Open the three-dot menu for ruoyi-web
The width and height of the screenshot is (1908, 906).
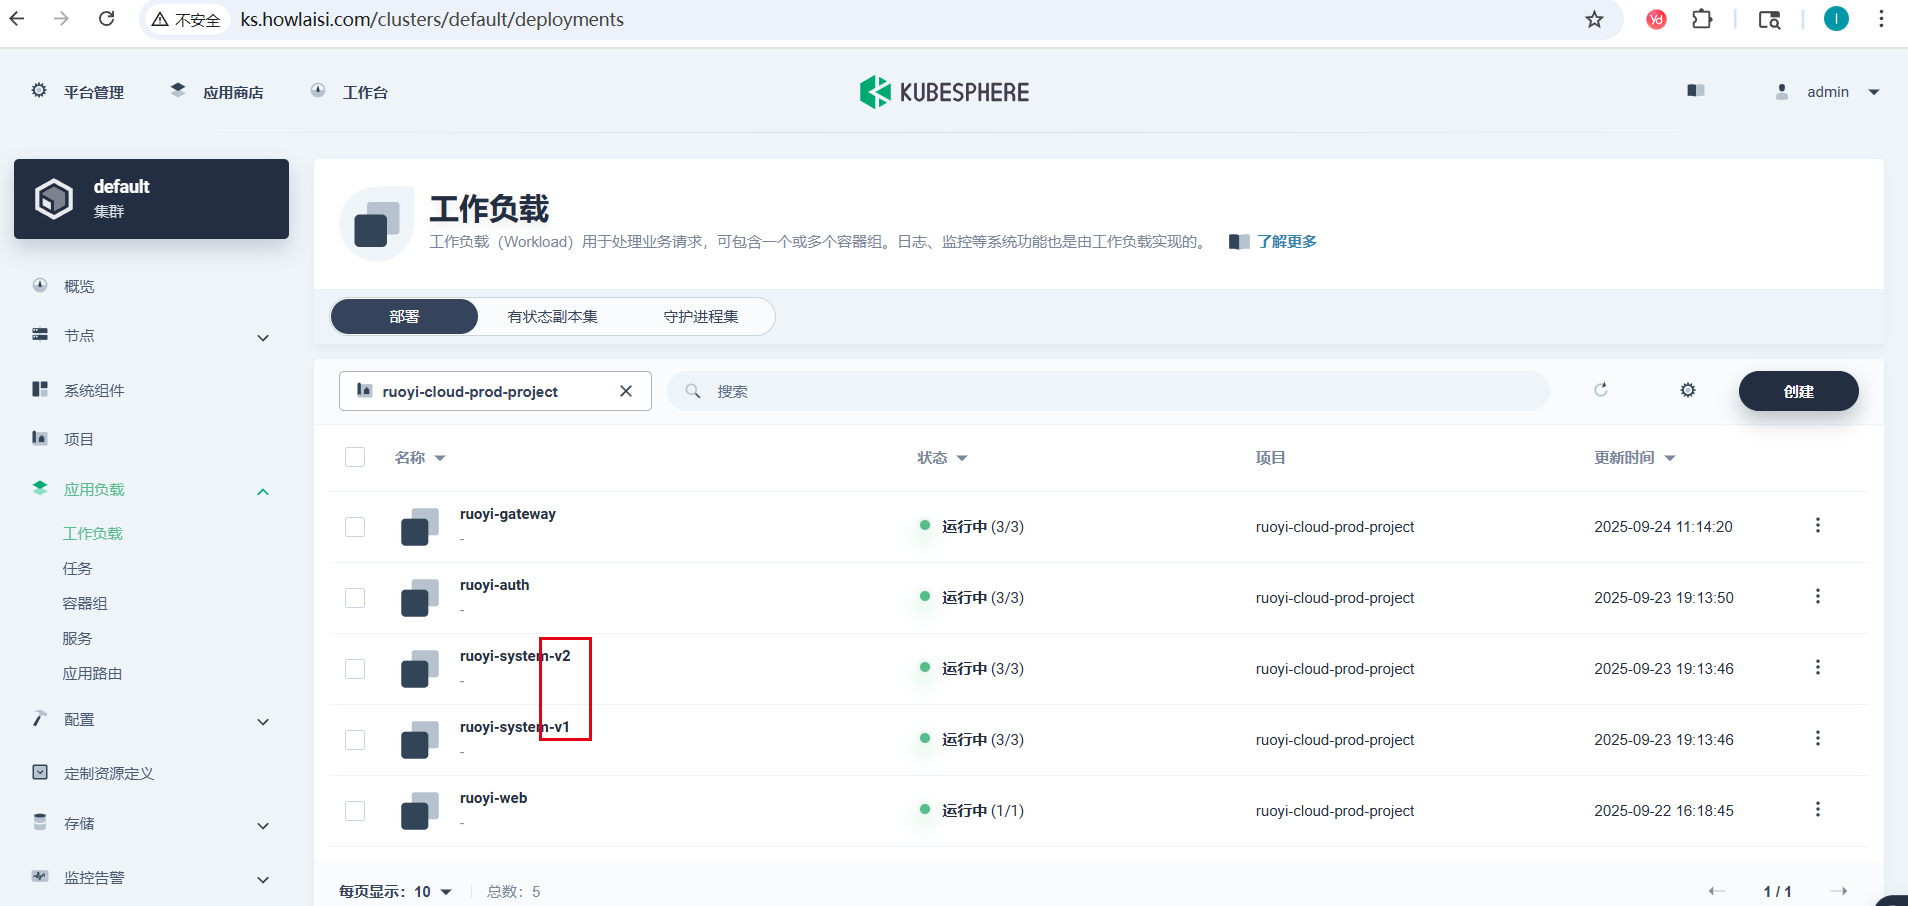click(x=1817, y=810)
